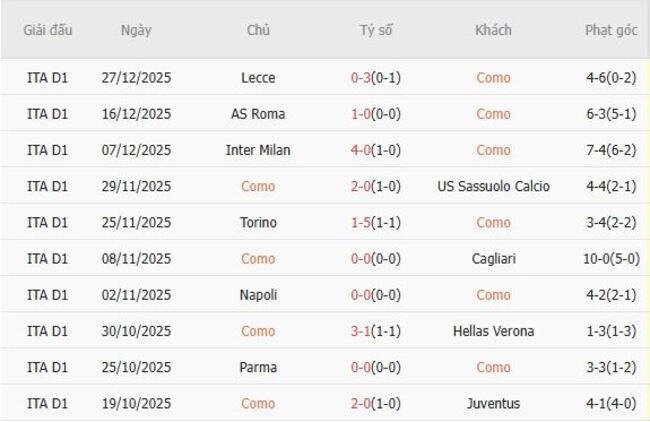Click the 0-3(0-1) score for Lecce match
The image size is (650, 422).
376,78
